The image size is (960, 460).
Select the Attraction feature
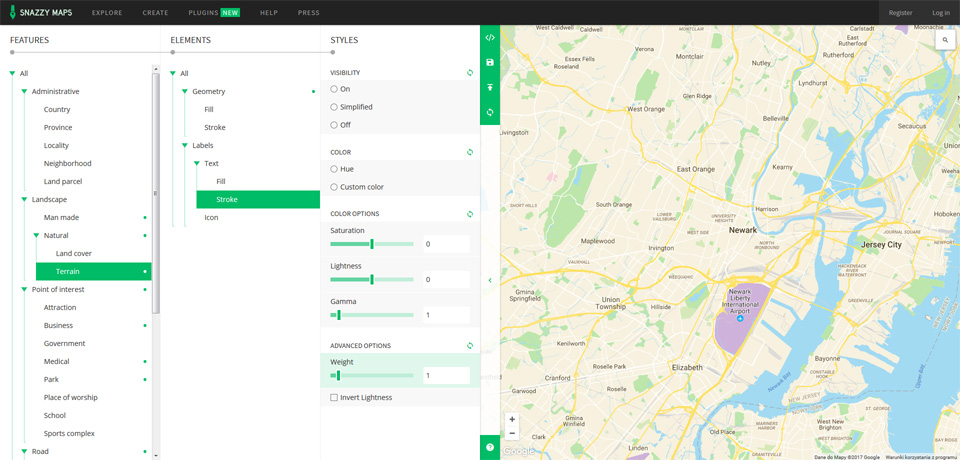pos(60,307)
